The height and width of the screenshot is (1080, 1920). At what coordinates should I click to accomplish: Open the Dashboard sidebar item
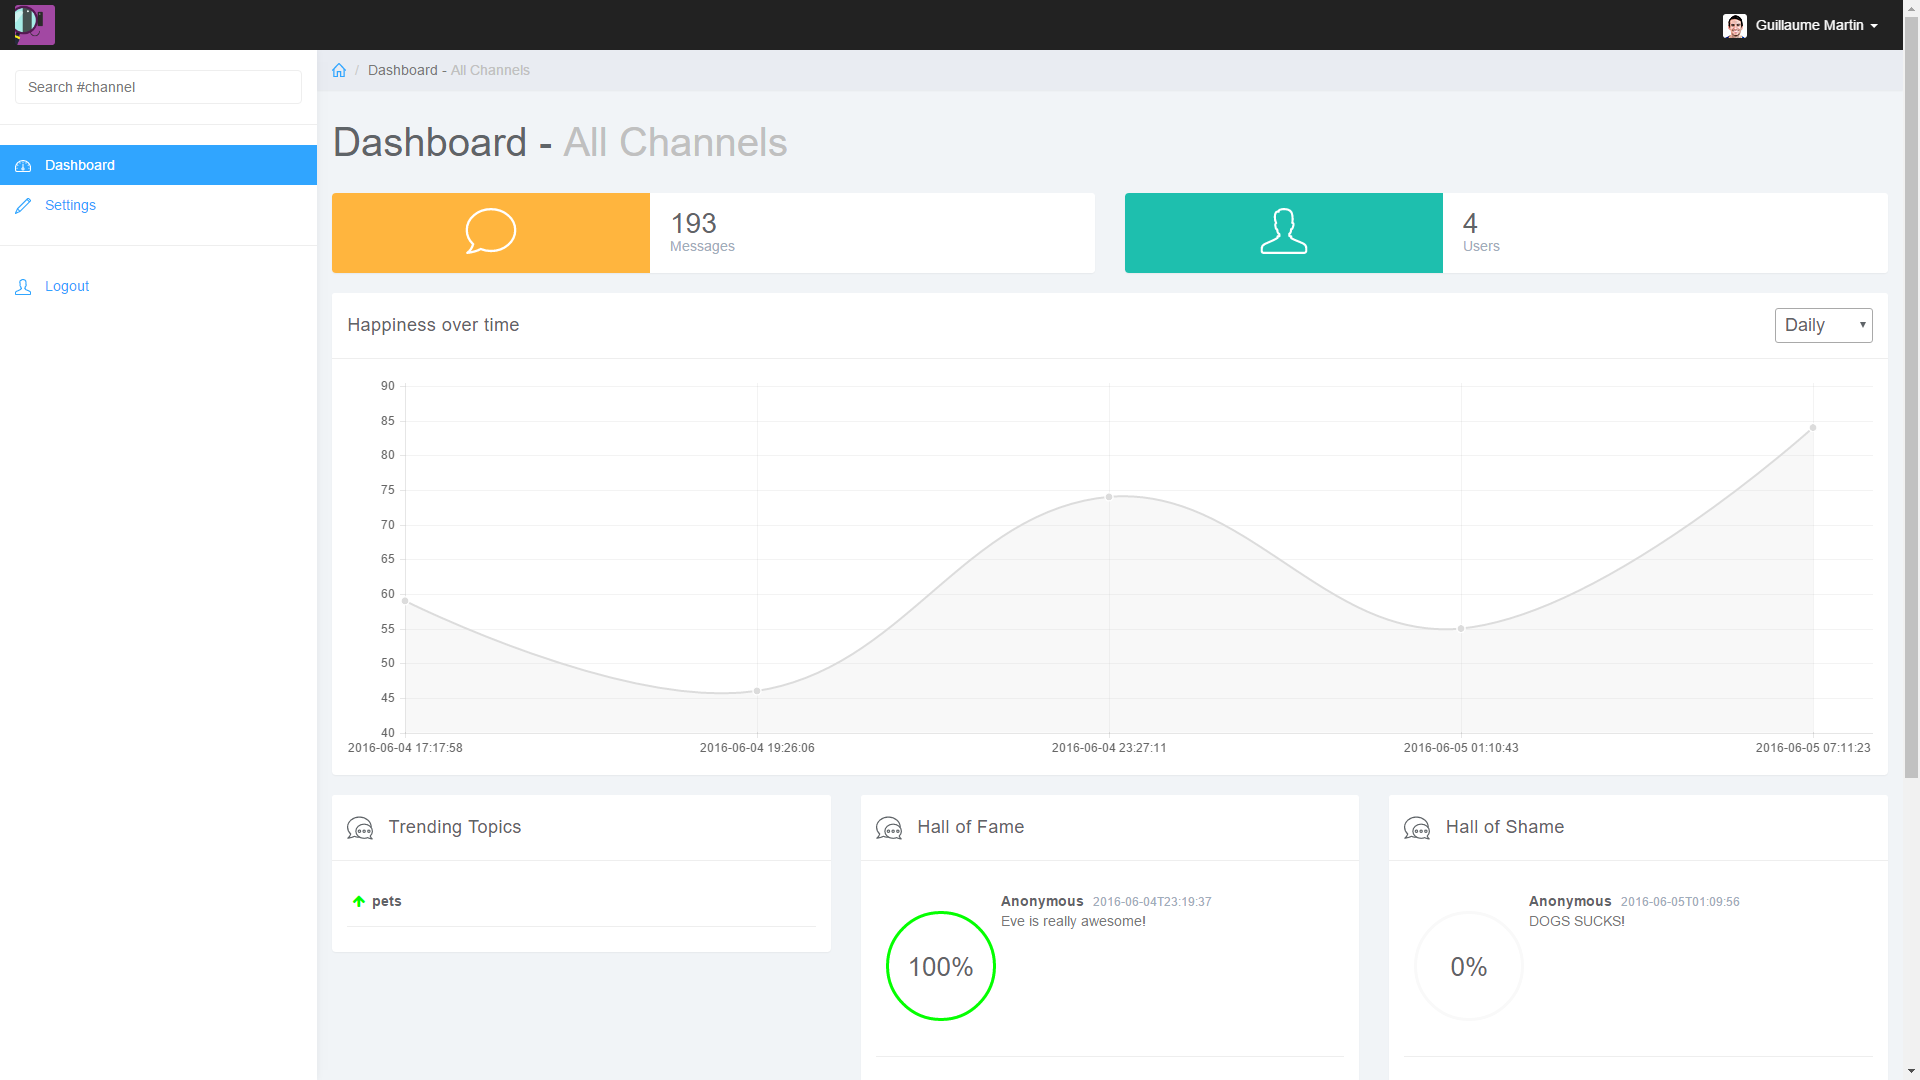(x=80, y=165)
